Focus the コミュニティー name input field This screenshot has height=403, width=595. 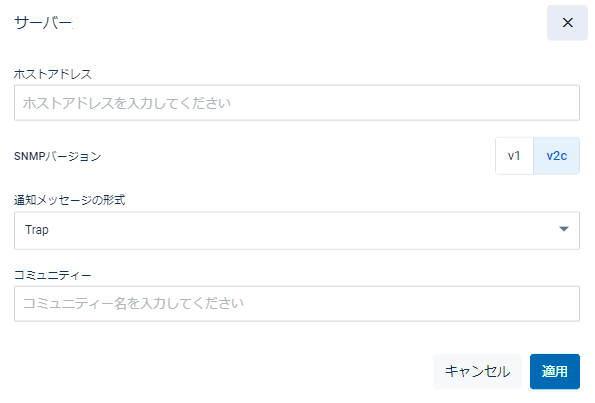click(x=297, y=304)
